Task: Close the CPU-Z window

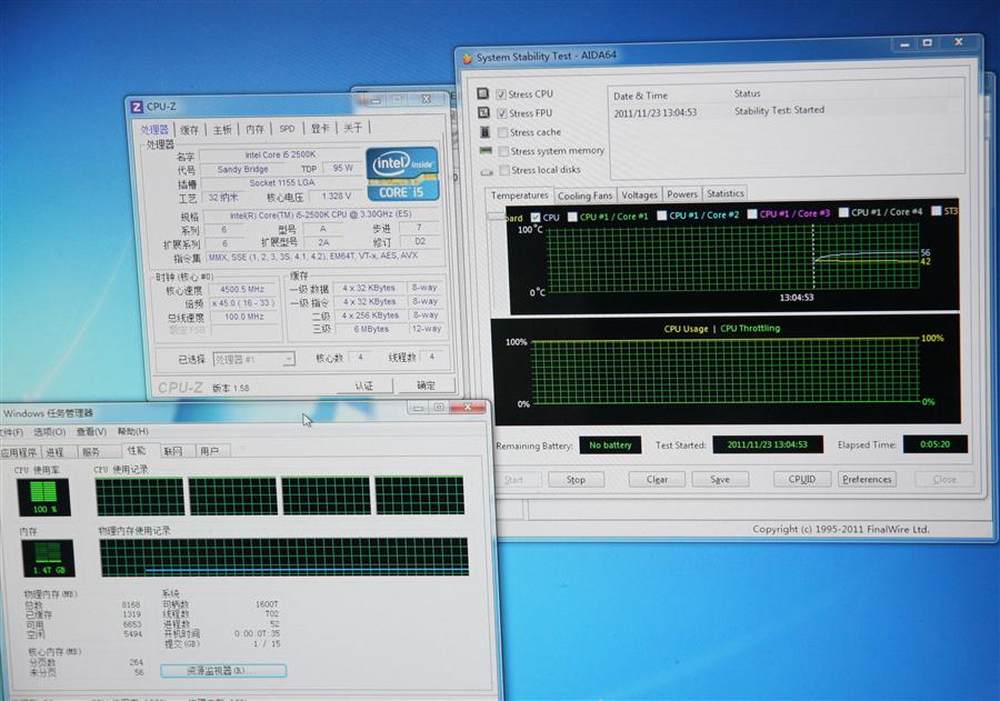Action: tap(426, 99)
